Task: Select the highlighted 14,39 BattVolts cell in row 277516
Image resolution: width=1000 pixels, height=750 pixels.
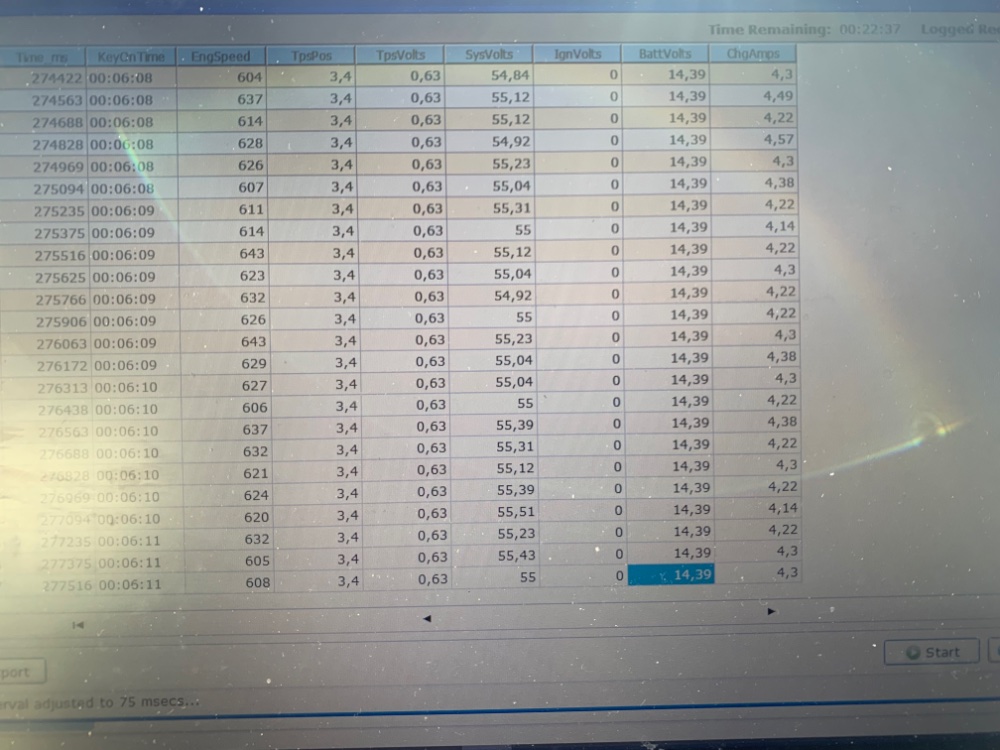Action: tap(671, 575)
